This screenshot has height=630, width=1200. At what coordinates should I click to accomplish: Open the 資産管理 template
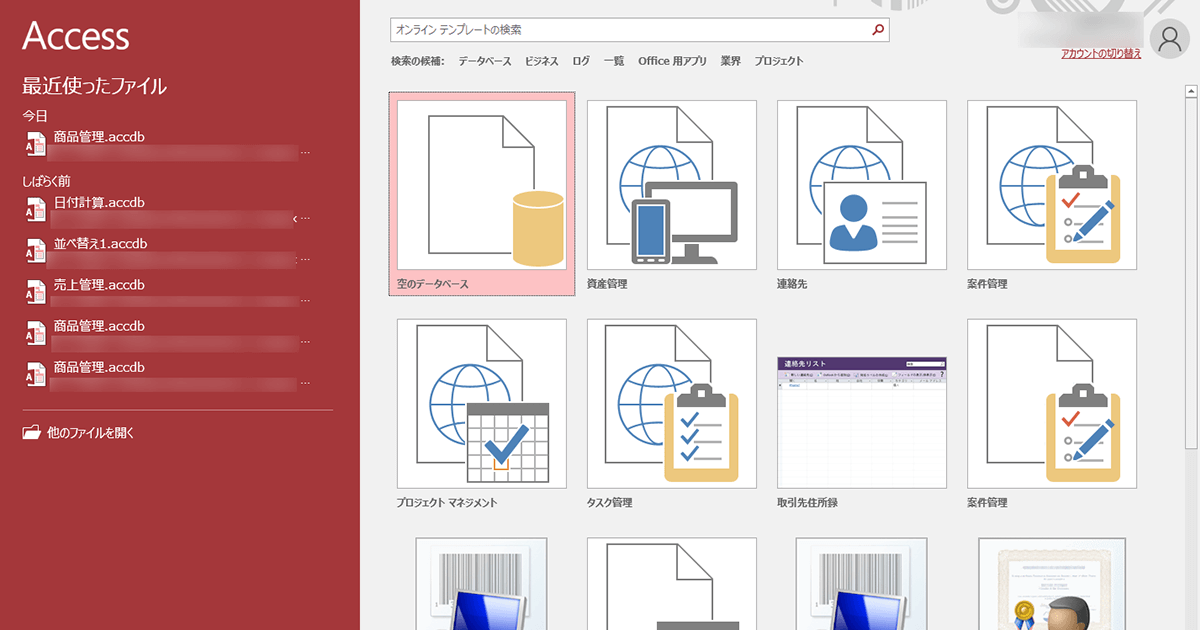[x=671, y=185]
